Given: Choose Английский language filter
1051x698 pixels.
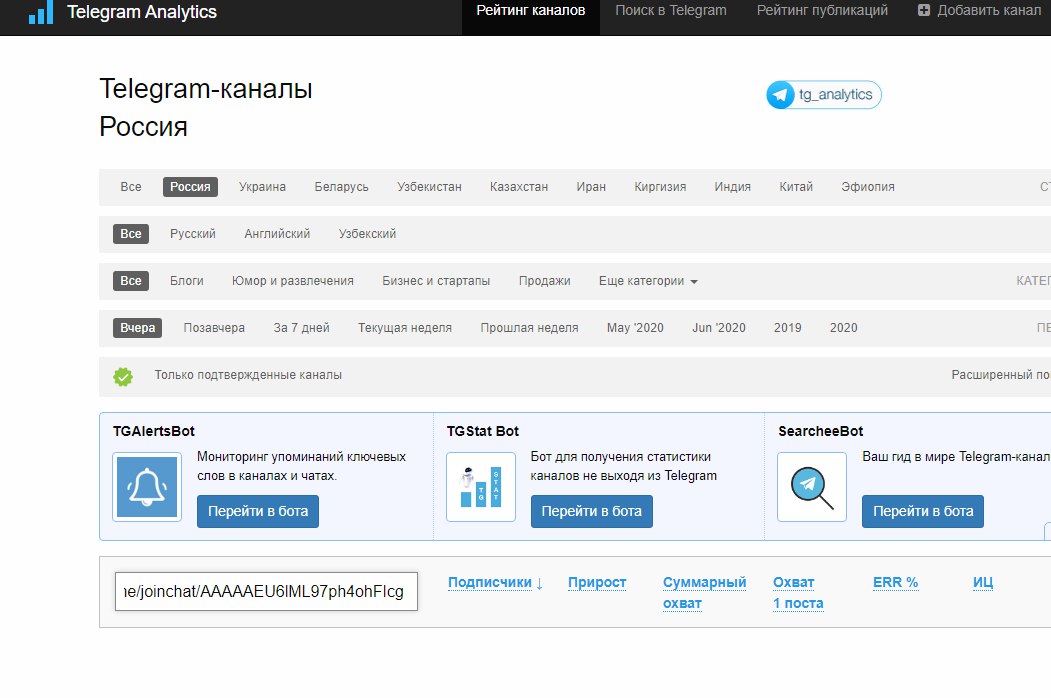Looking at the screenshot, I should (277, 234).
